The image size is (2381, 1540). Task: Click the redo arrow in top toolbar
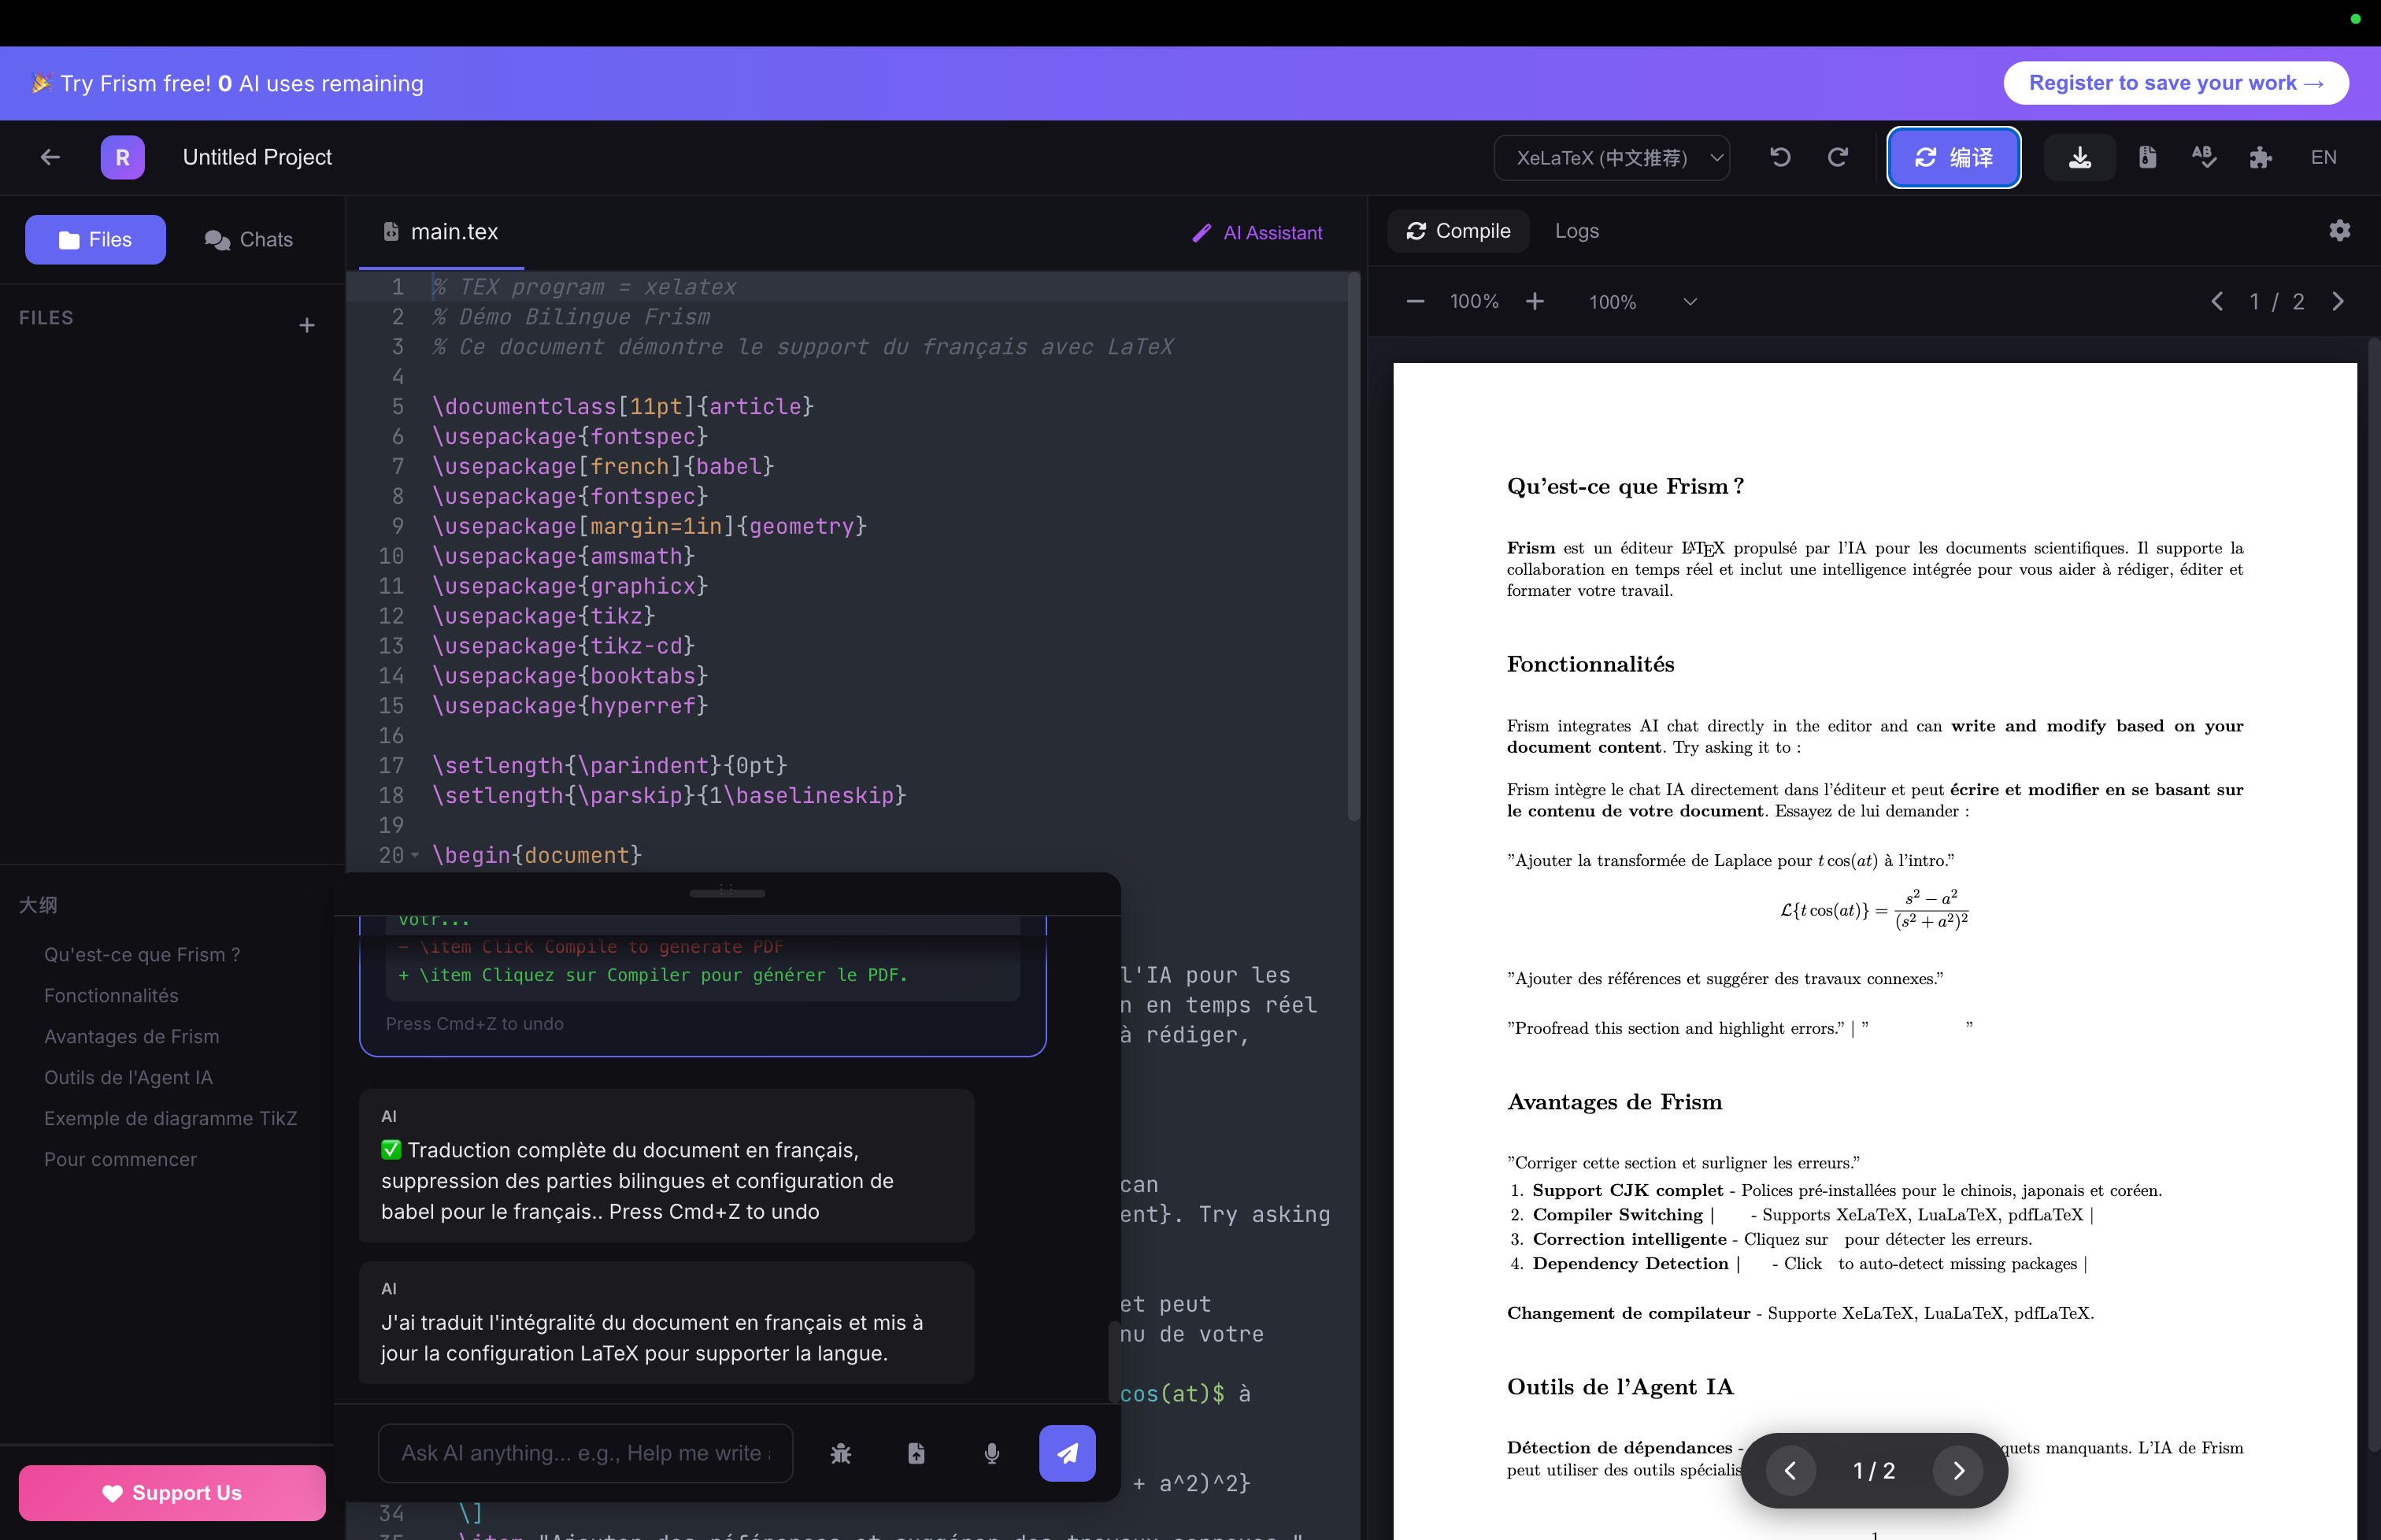tap(1837, 157)
